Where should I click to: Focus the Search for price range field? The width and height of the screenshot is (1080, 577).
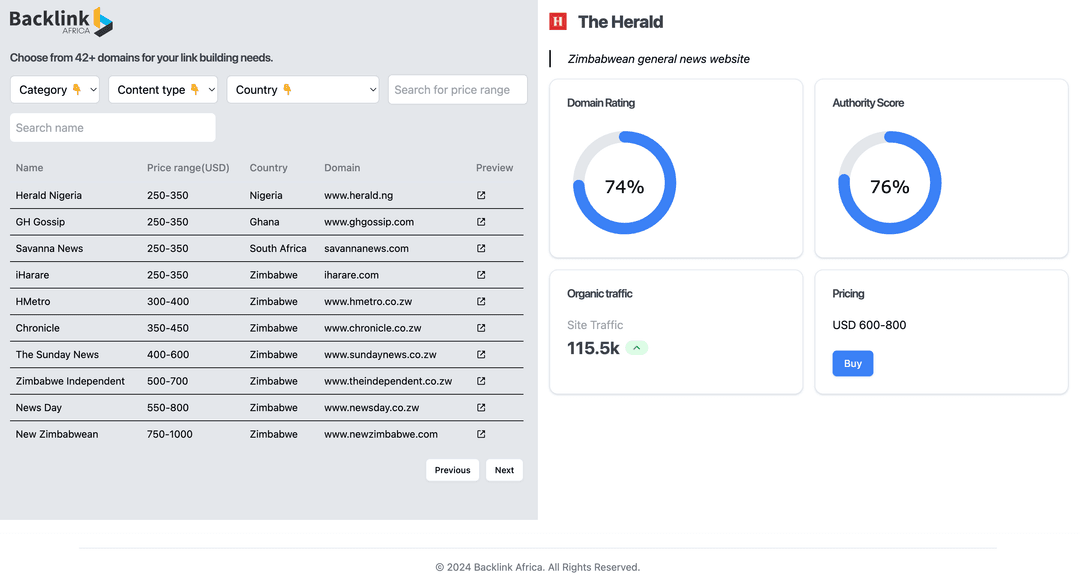[457, 90]
